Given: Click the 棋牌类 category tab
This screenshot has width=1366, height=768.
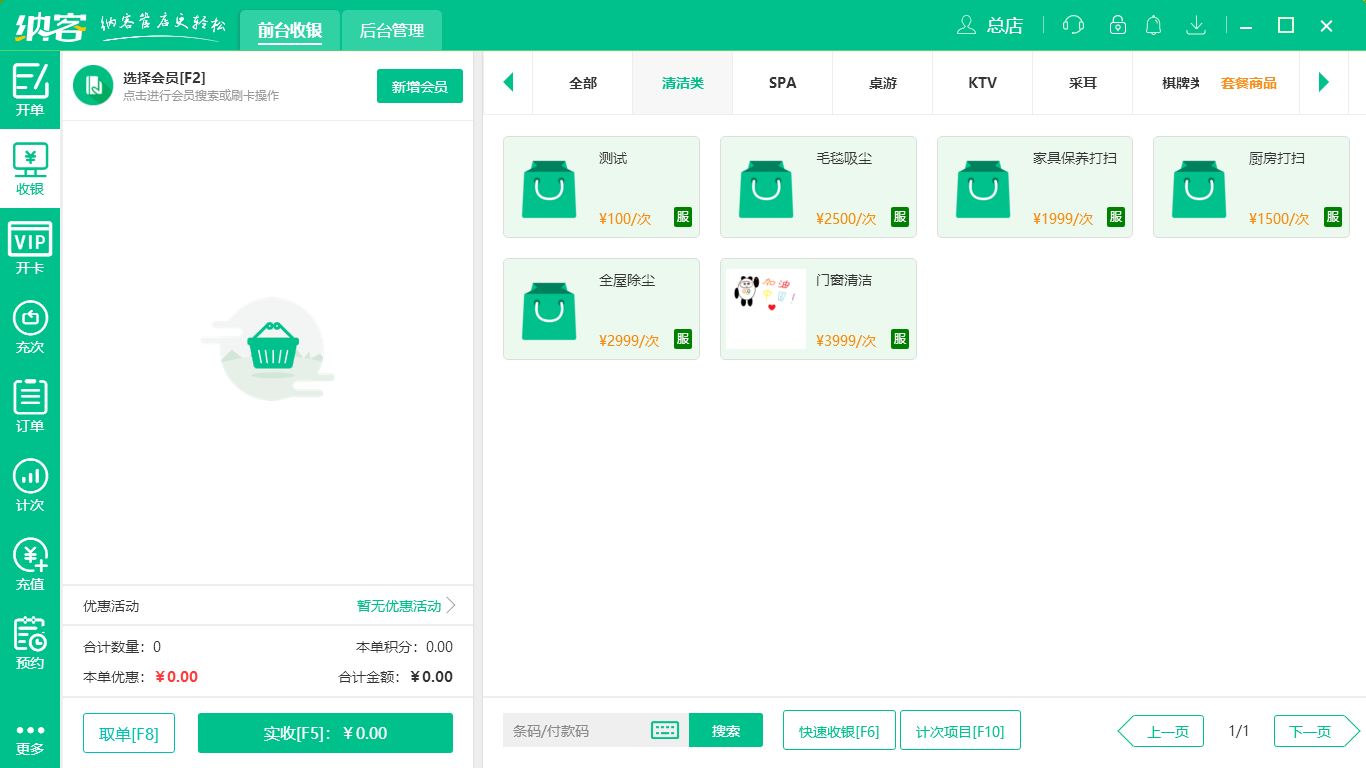Looking at the screenshot, I should click(1167, 83).
